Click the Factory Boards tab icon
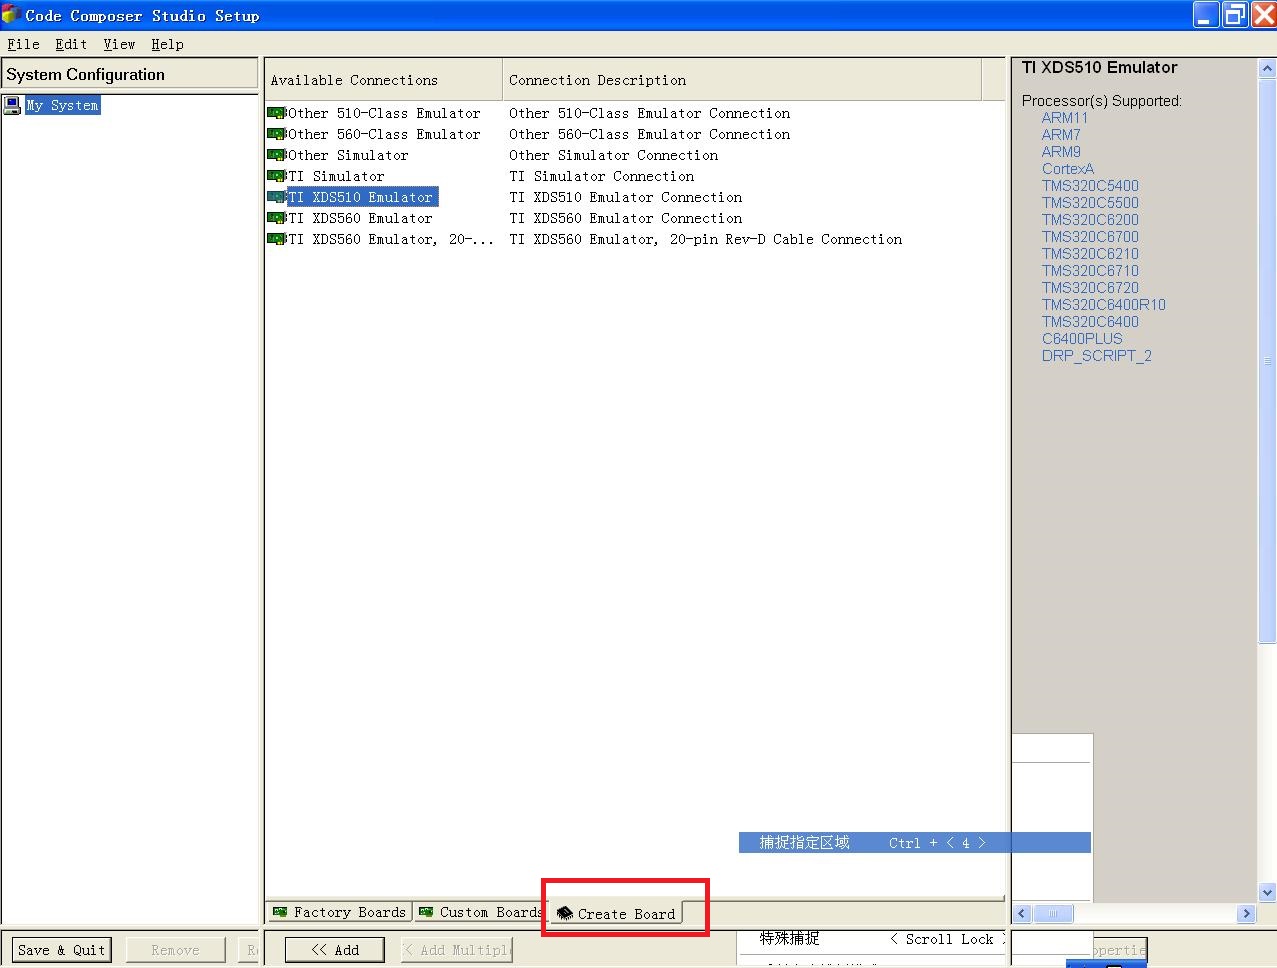Screen dimensions: 1277x968 tap(280, 912)
